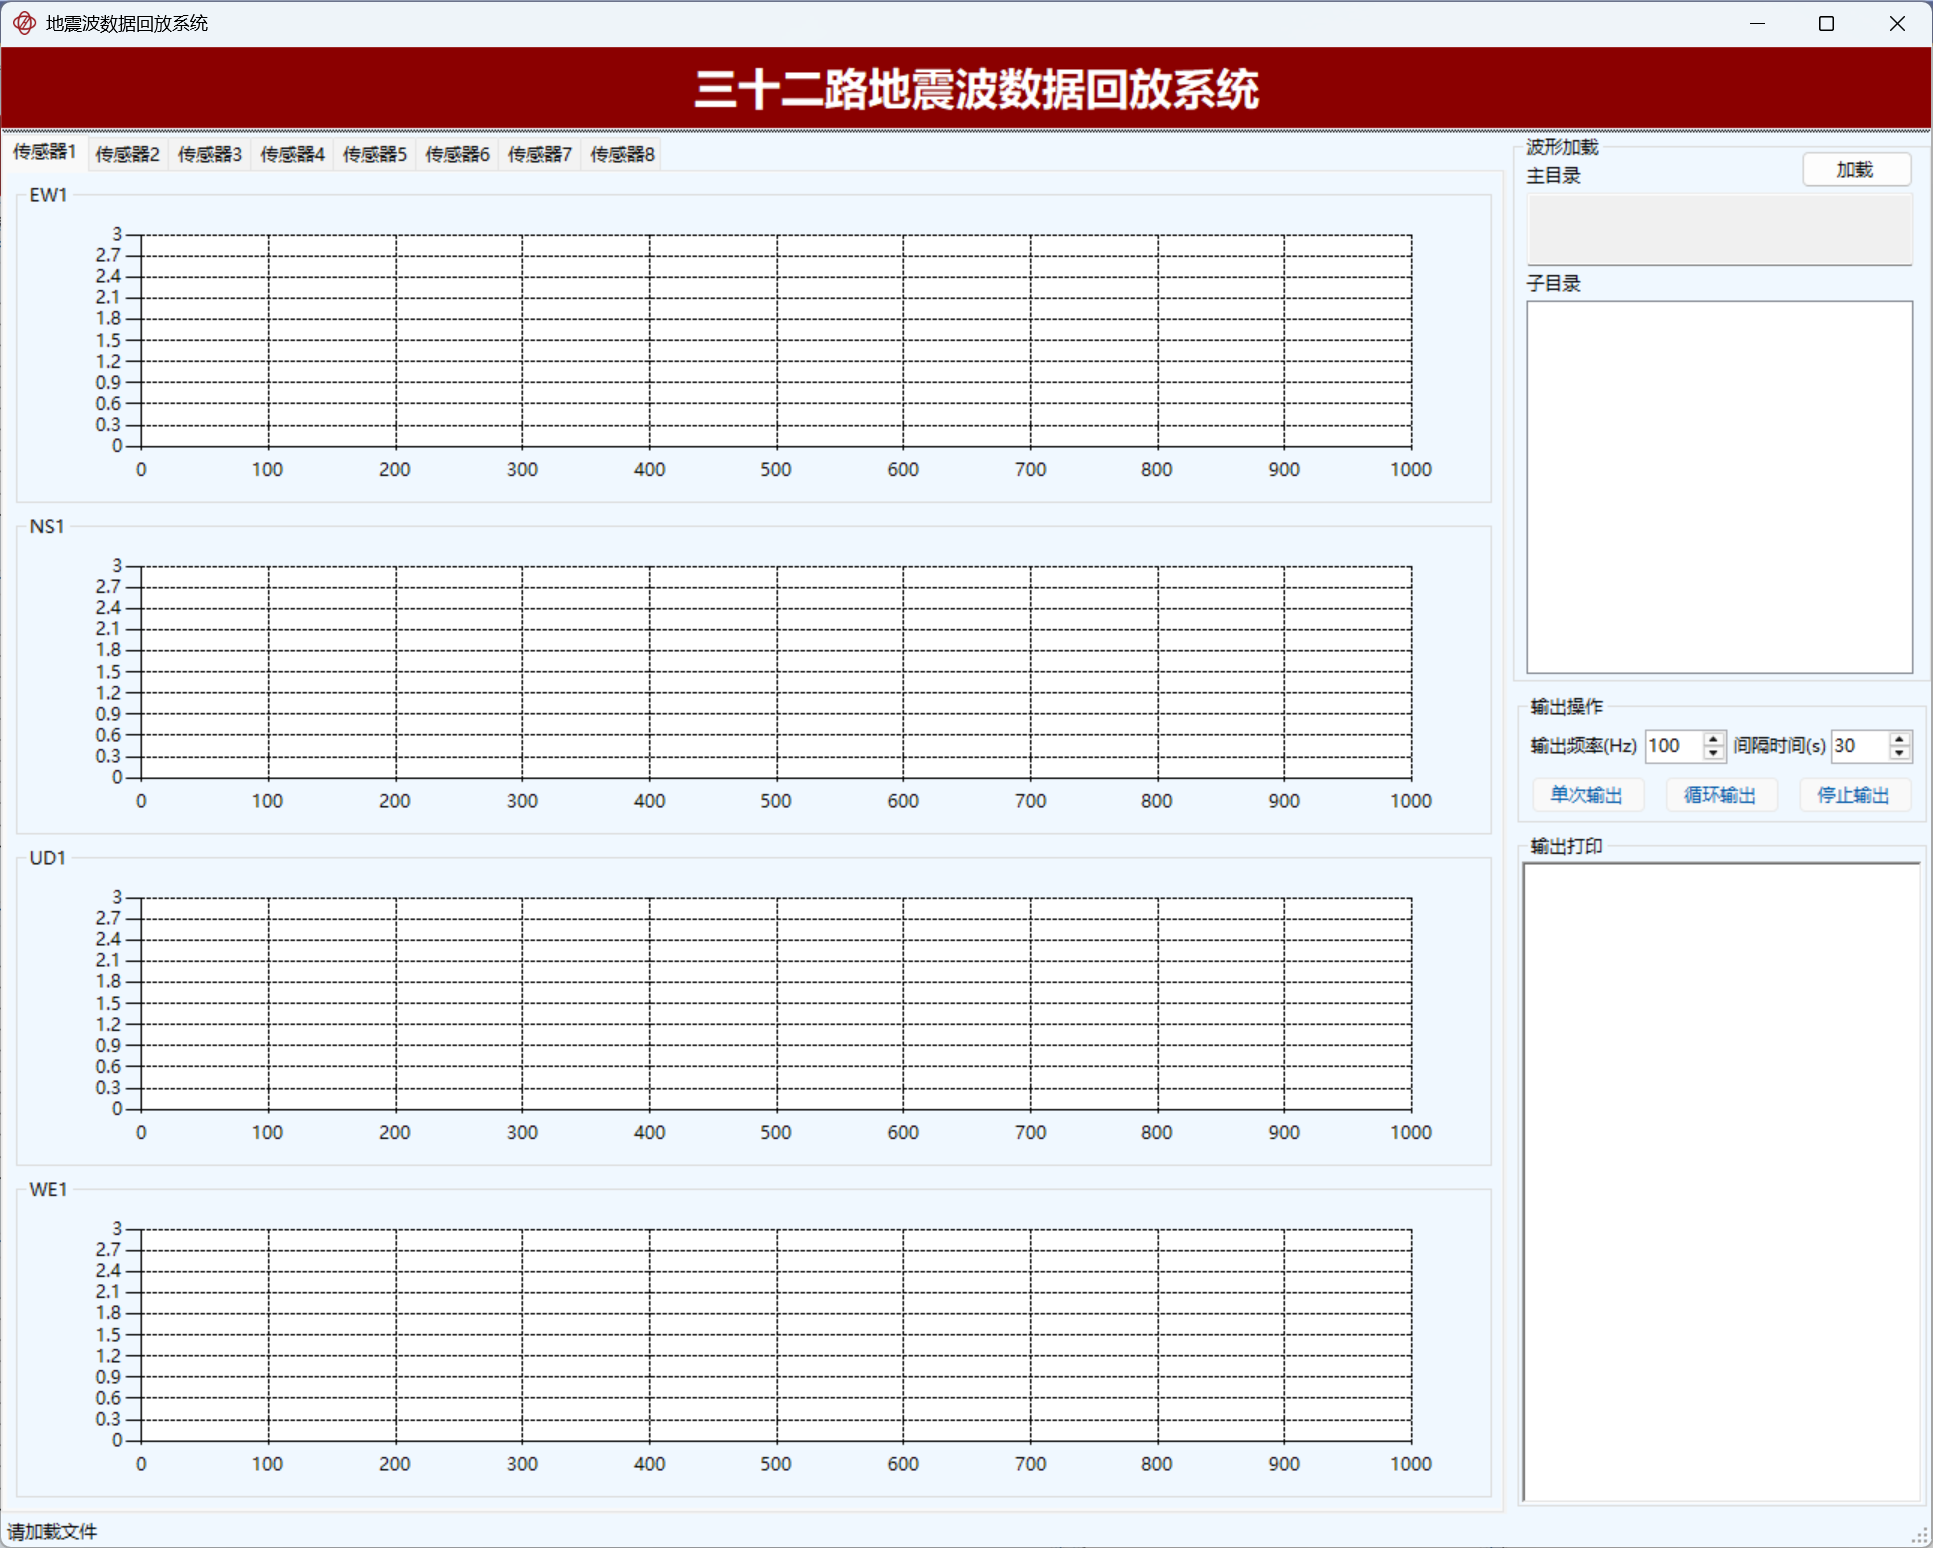Focus the 间隔时间 input field

[1859, 746]
